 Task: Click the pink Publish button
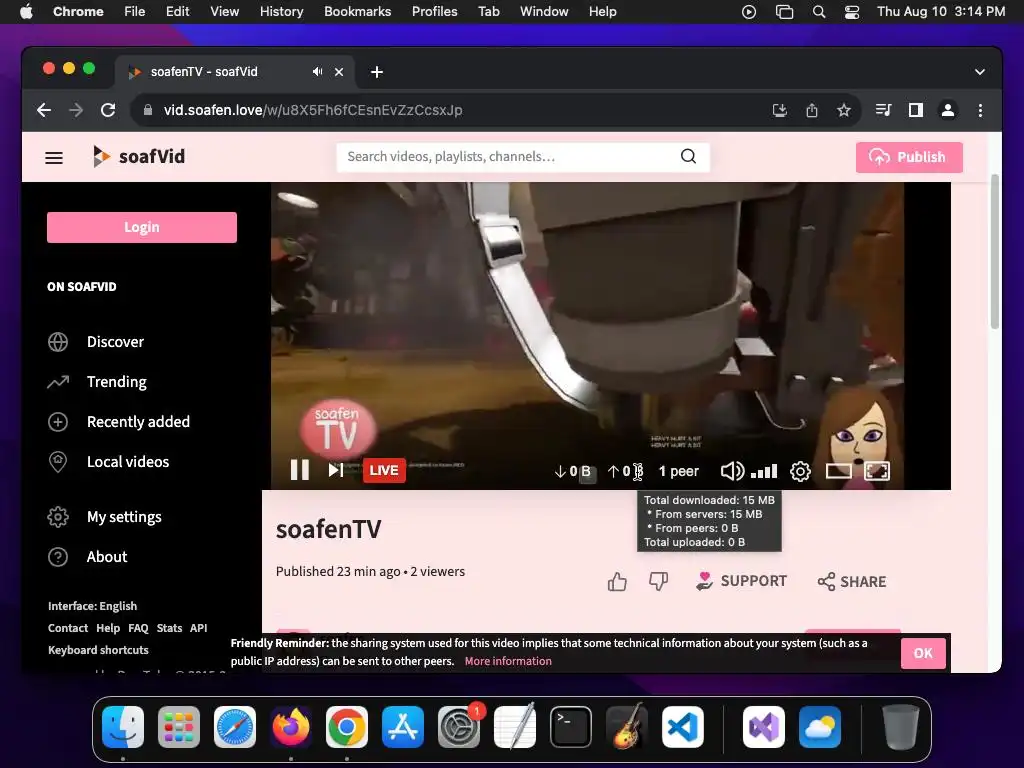pyautogui.click(x=909, y=157)
